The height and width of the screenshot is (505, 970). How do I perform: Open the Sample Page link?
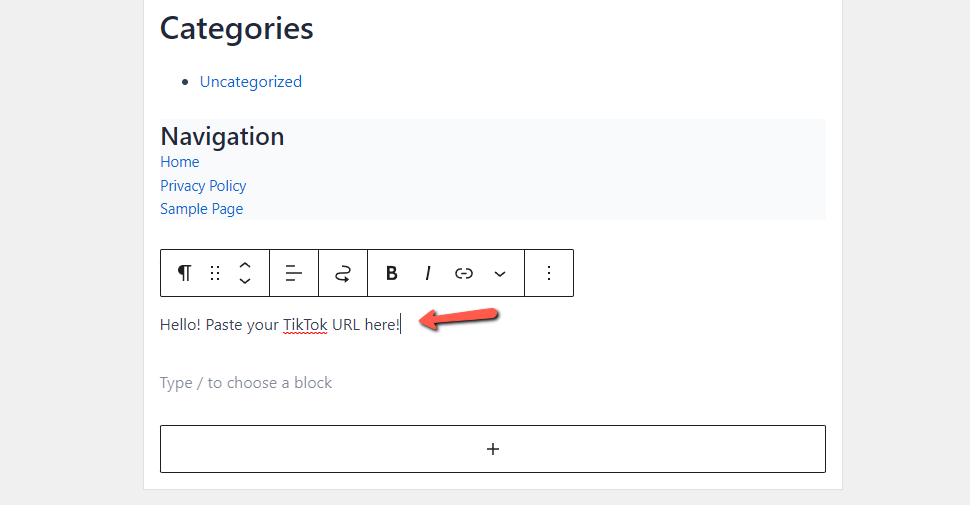click(x=202, y=209)
